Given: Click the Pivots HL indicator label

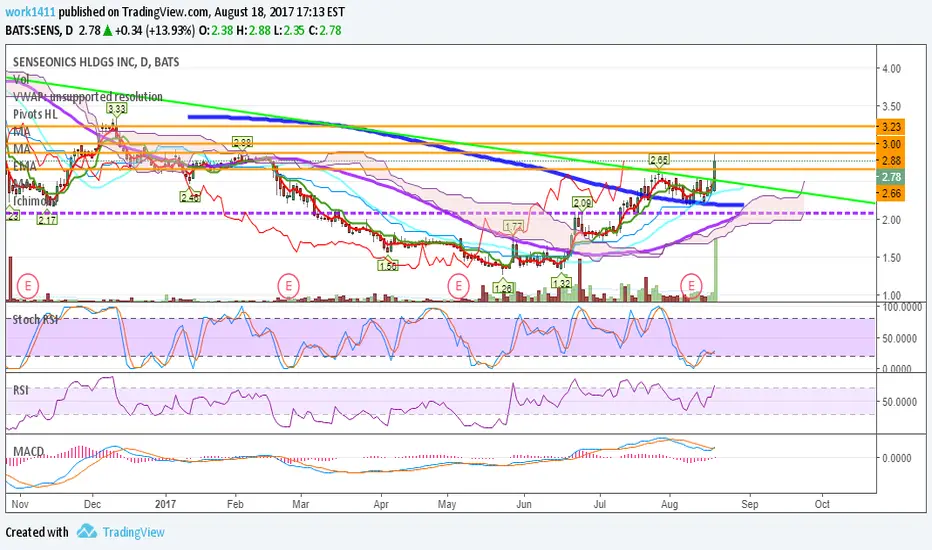Looking at the screenshot, I should 36,114.
